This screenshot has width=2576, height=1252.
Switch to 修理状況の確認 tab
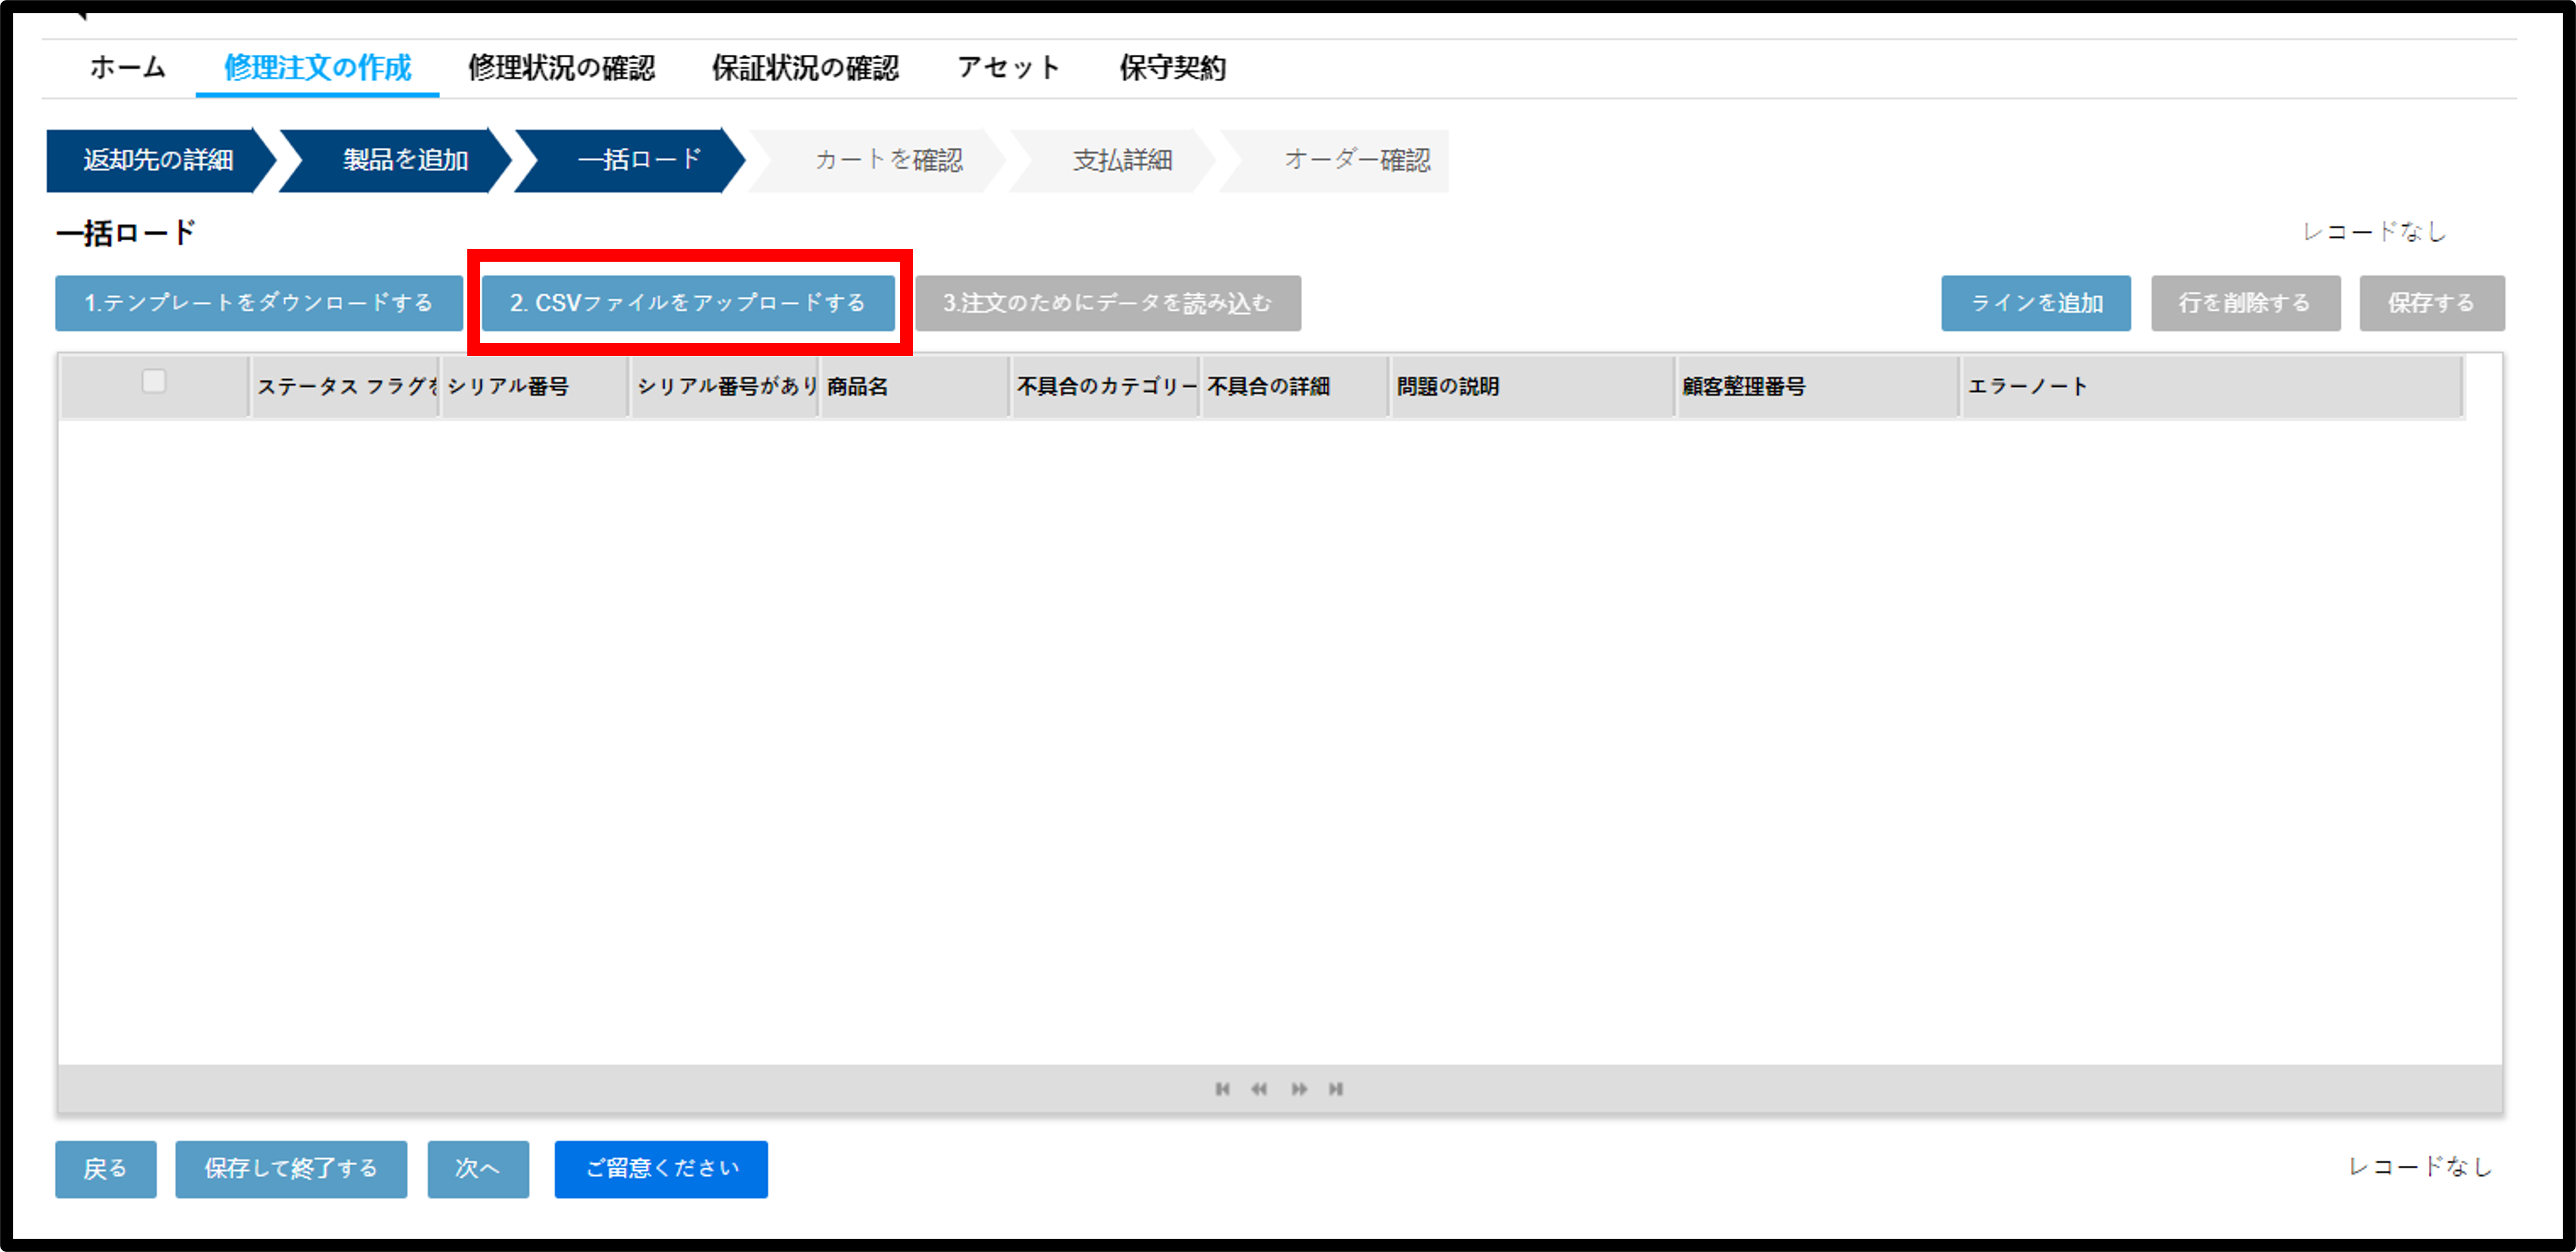[561, 68]
